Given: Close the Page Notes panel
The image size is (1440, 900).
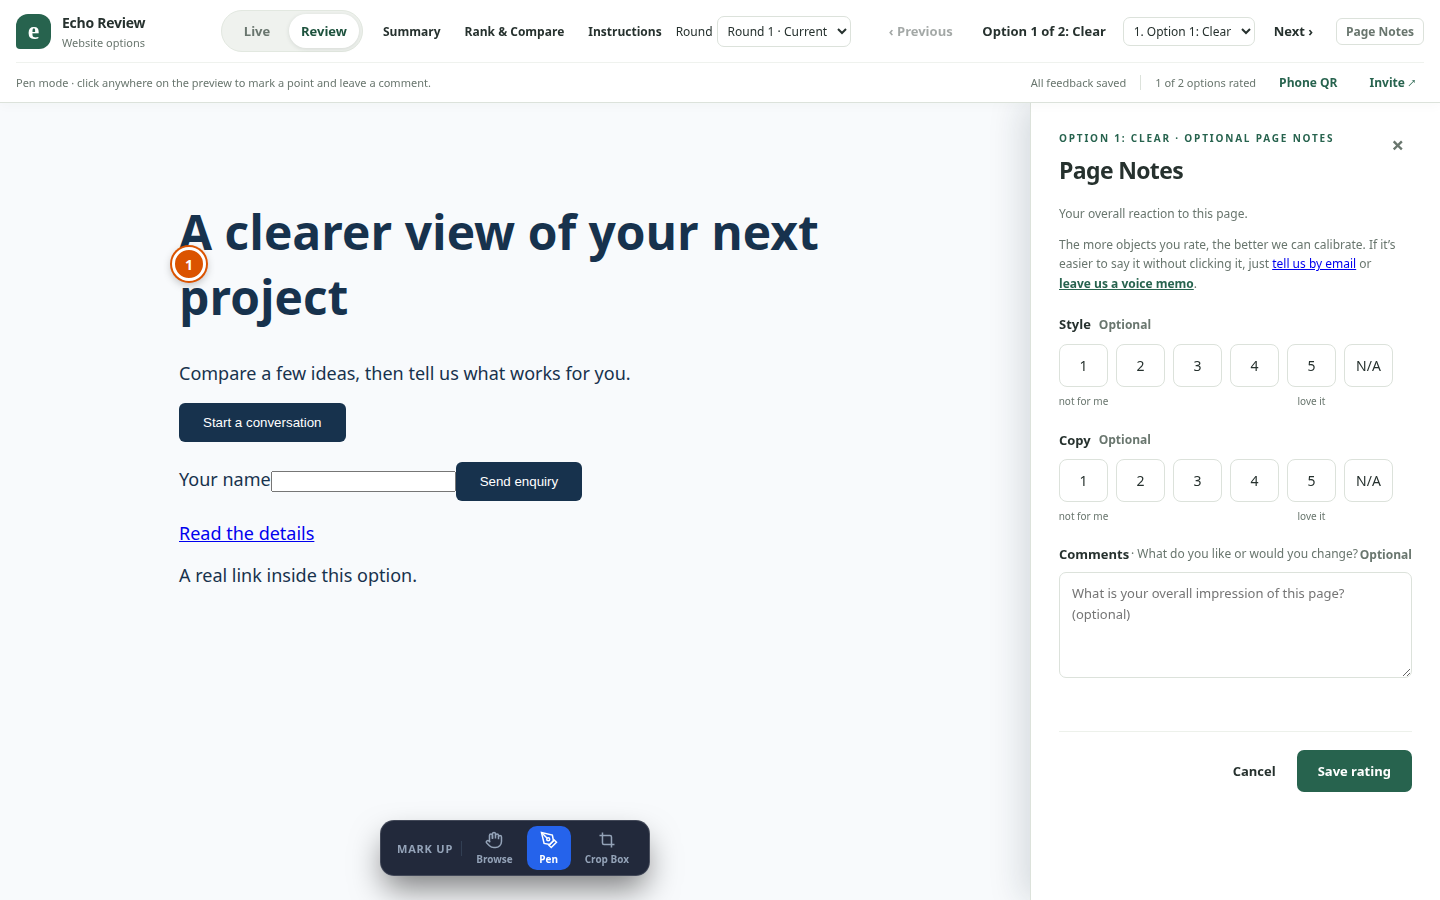Looking at the screenshot, I should 1398,146.
